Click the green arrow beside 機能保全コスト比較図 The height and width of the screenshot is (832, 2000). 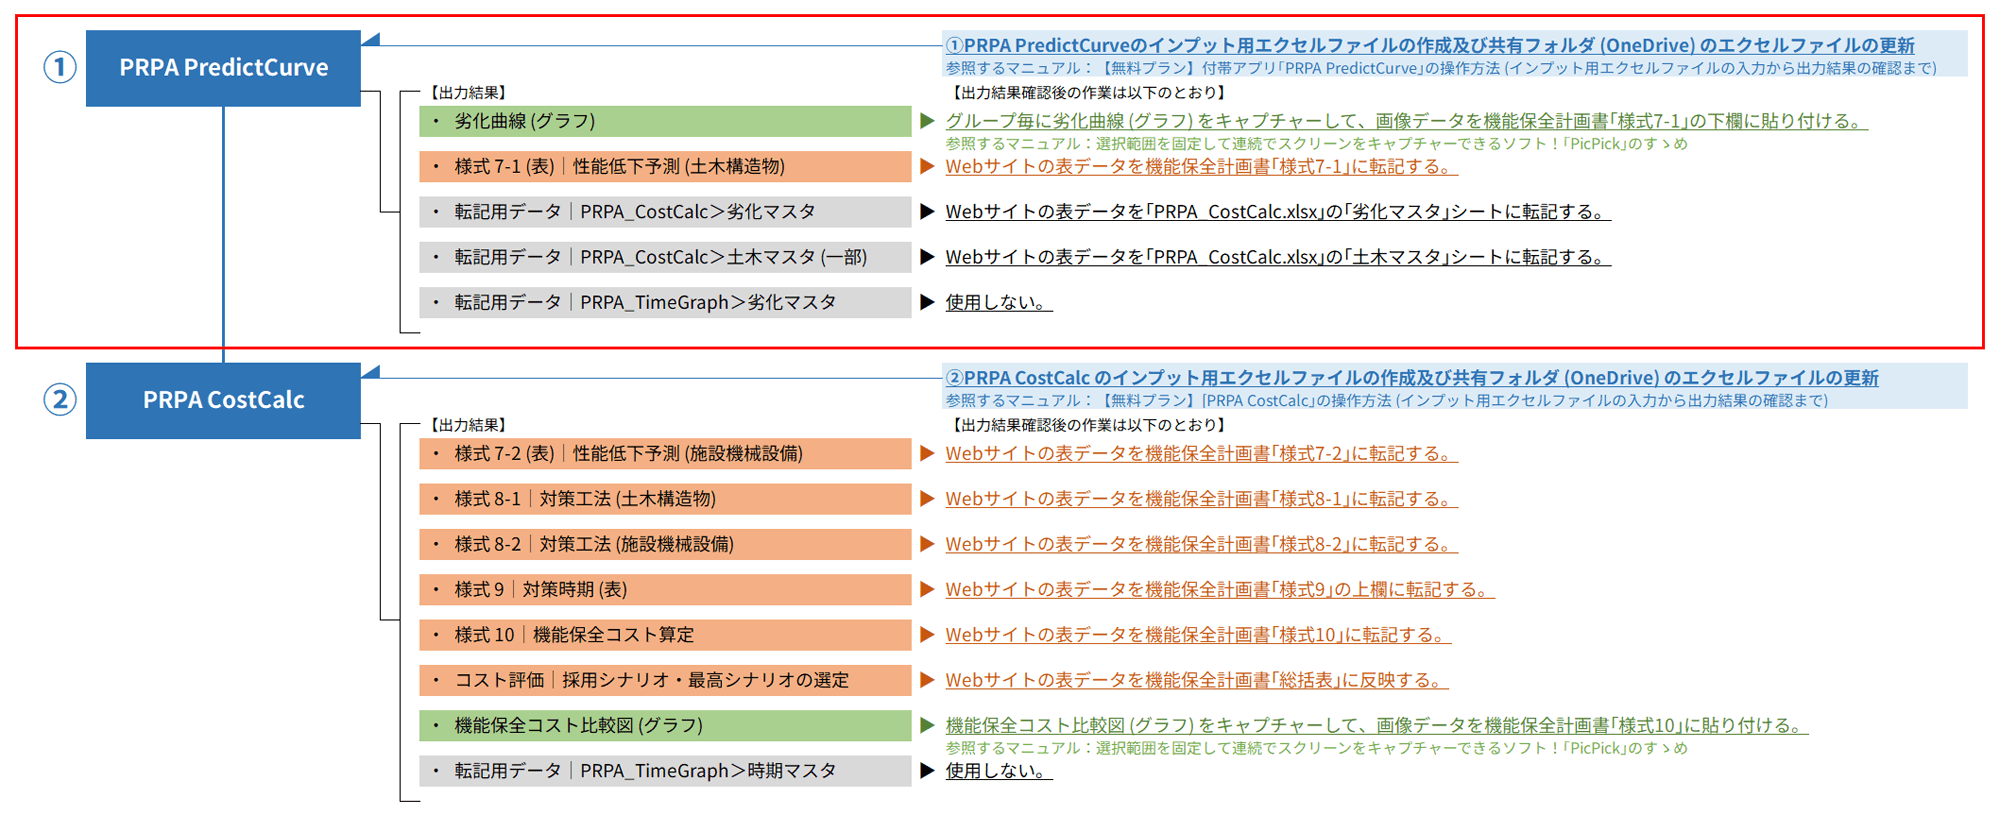tap(927, 726)
